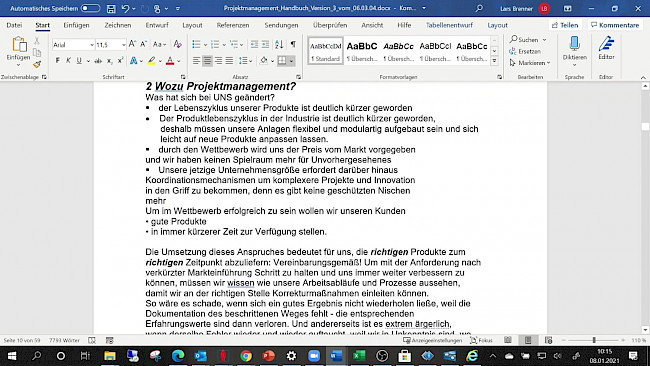Switch to Web Layout view
The image size is (650, 366).
click(548, 340)
